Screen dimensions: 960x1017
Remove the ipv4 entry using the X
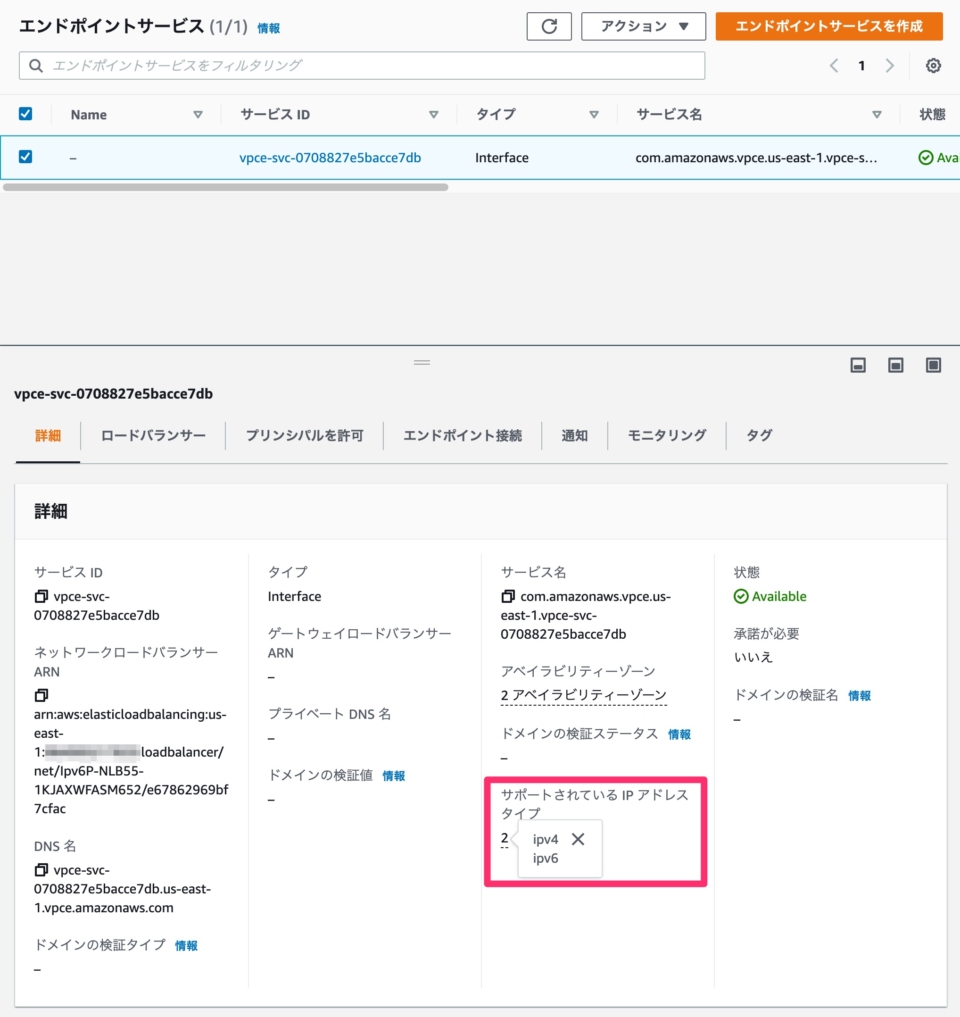click(x=578, y=839)
